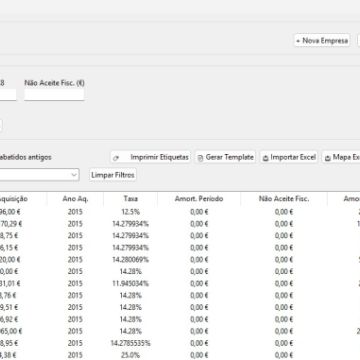Click the Nova Empresa button
The image size is (360, 360).
322,41
